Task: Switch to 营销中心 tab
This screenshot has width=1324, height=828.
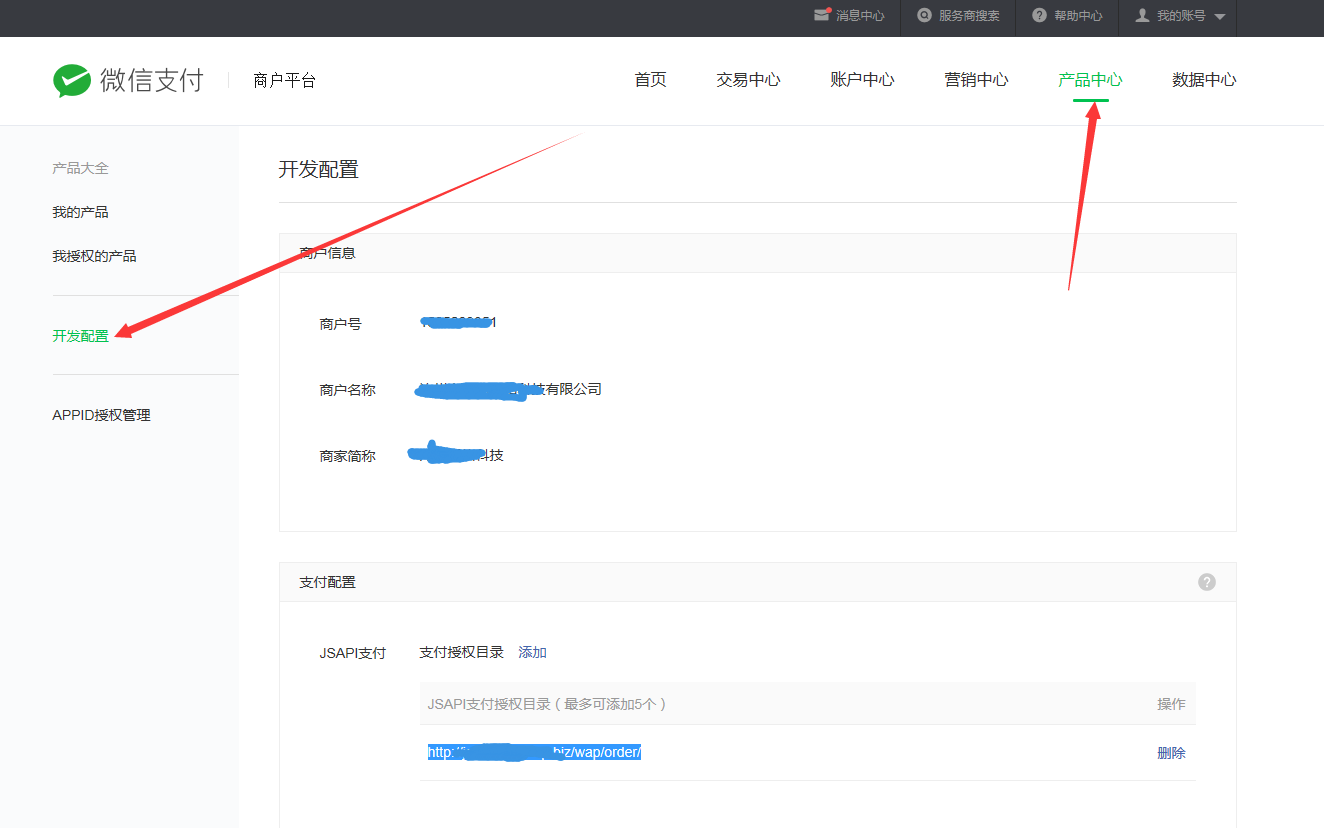Action: point(976,80)
